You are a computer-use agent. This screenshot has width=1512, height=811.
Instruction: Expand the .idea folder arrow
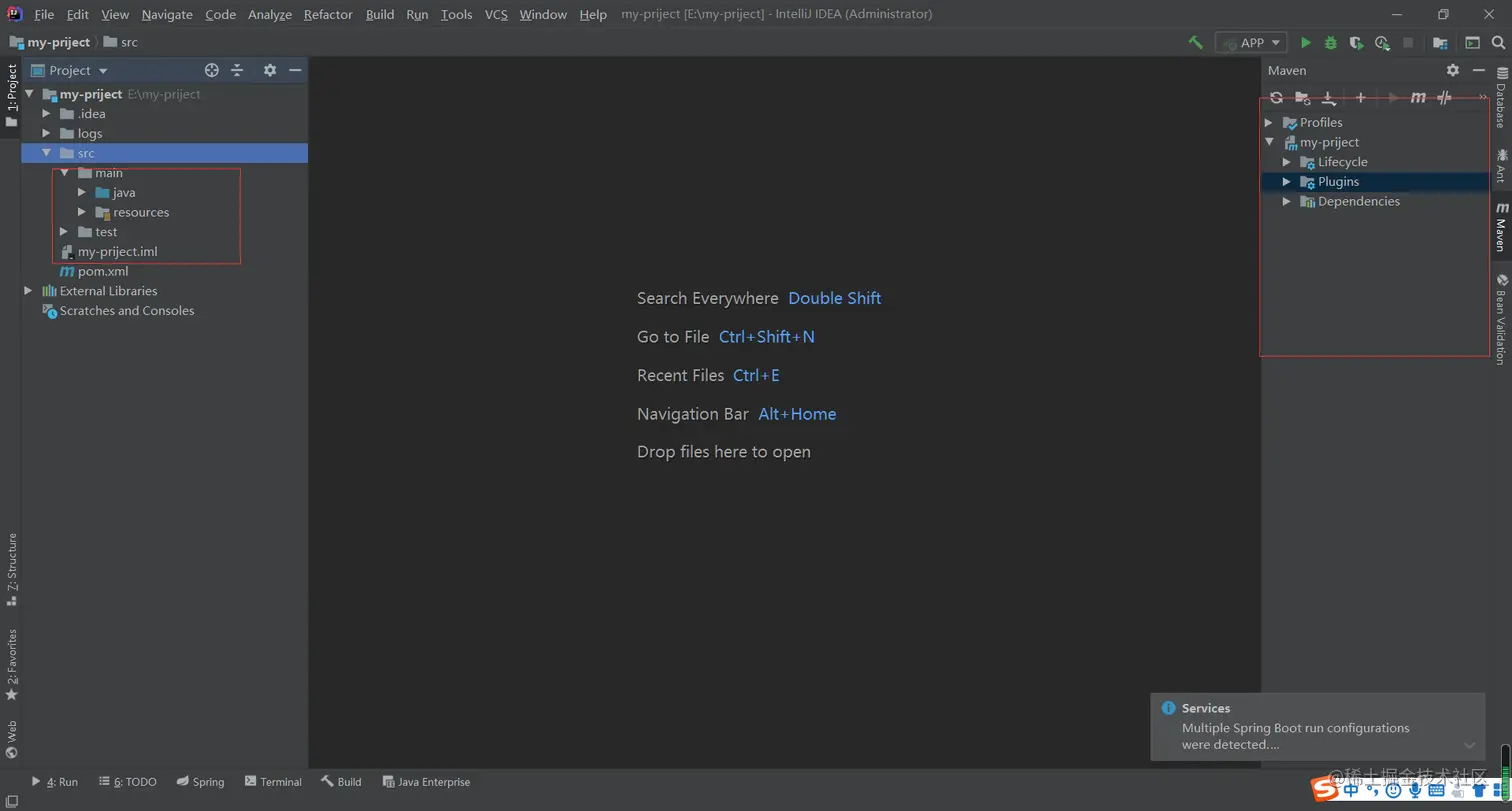pyautogui.click(x=46, y=113)
